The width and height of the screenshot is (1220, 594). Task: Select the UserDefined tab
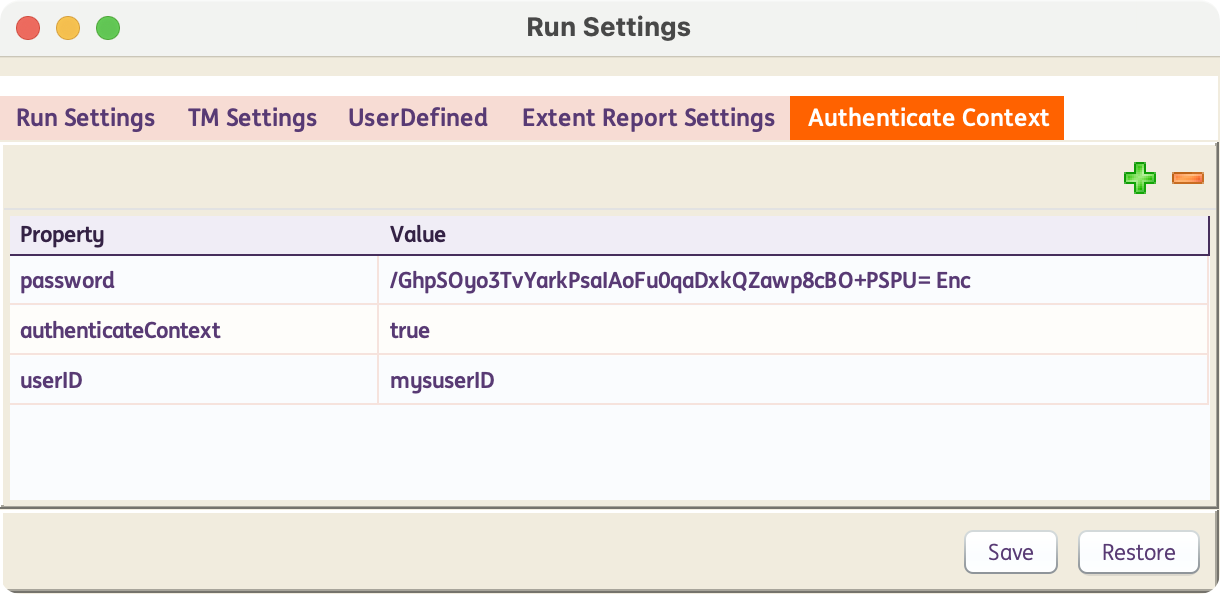tap(418, 118)
